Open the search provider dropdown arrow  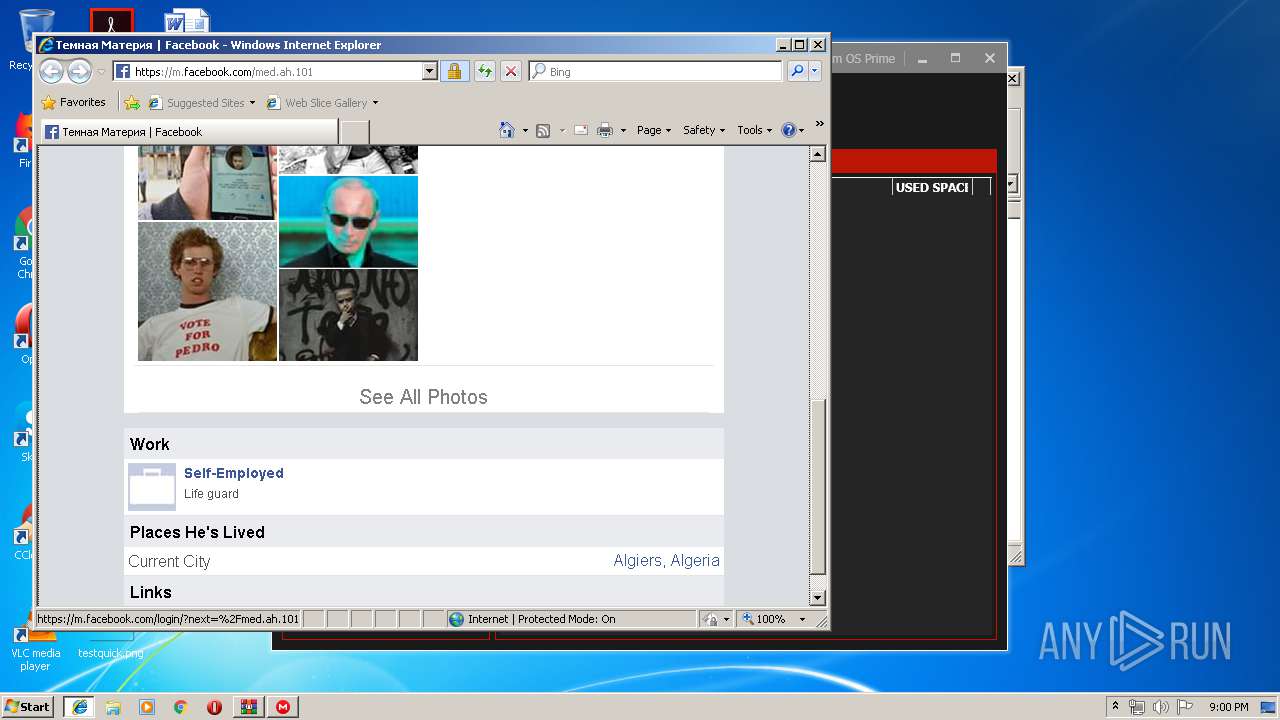815,71
